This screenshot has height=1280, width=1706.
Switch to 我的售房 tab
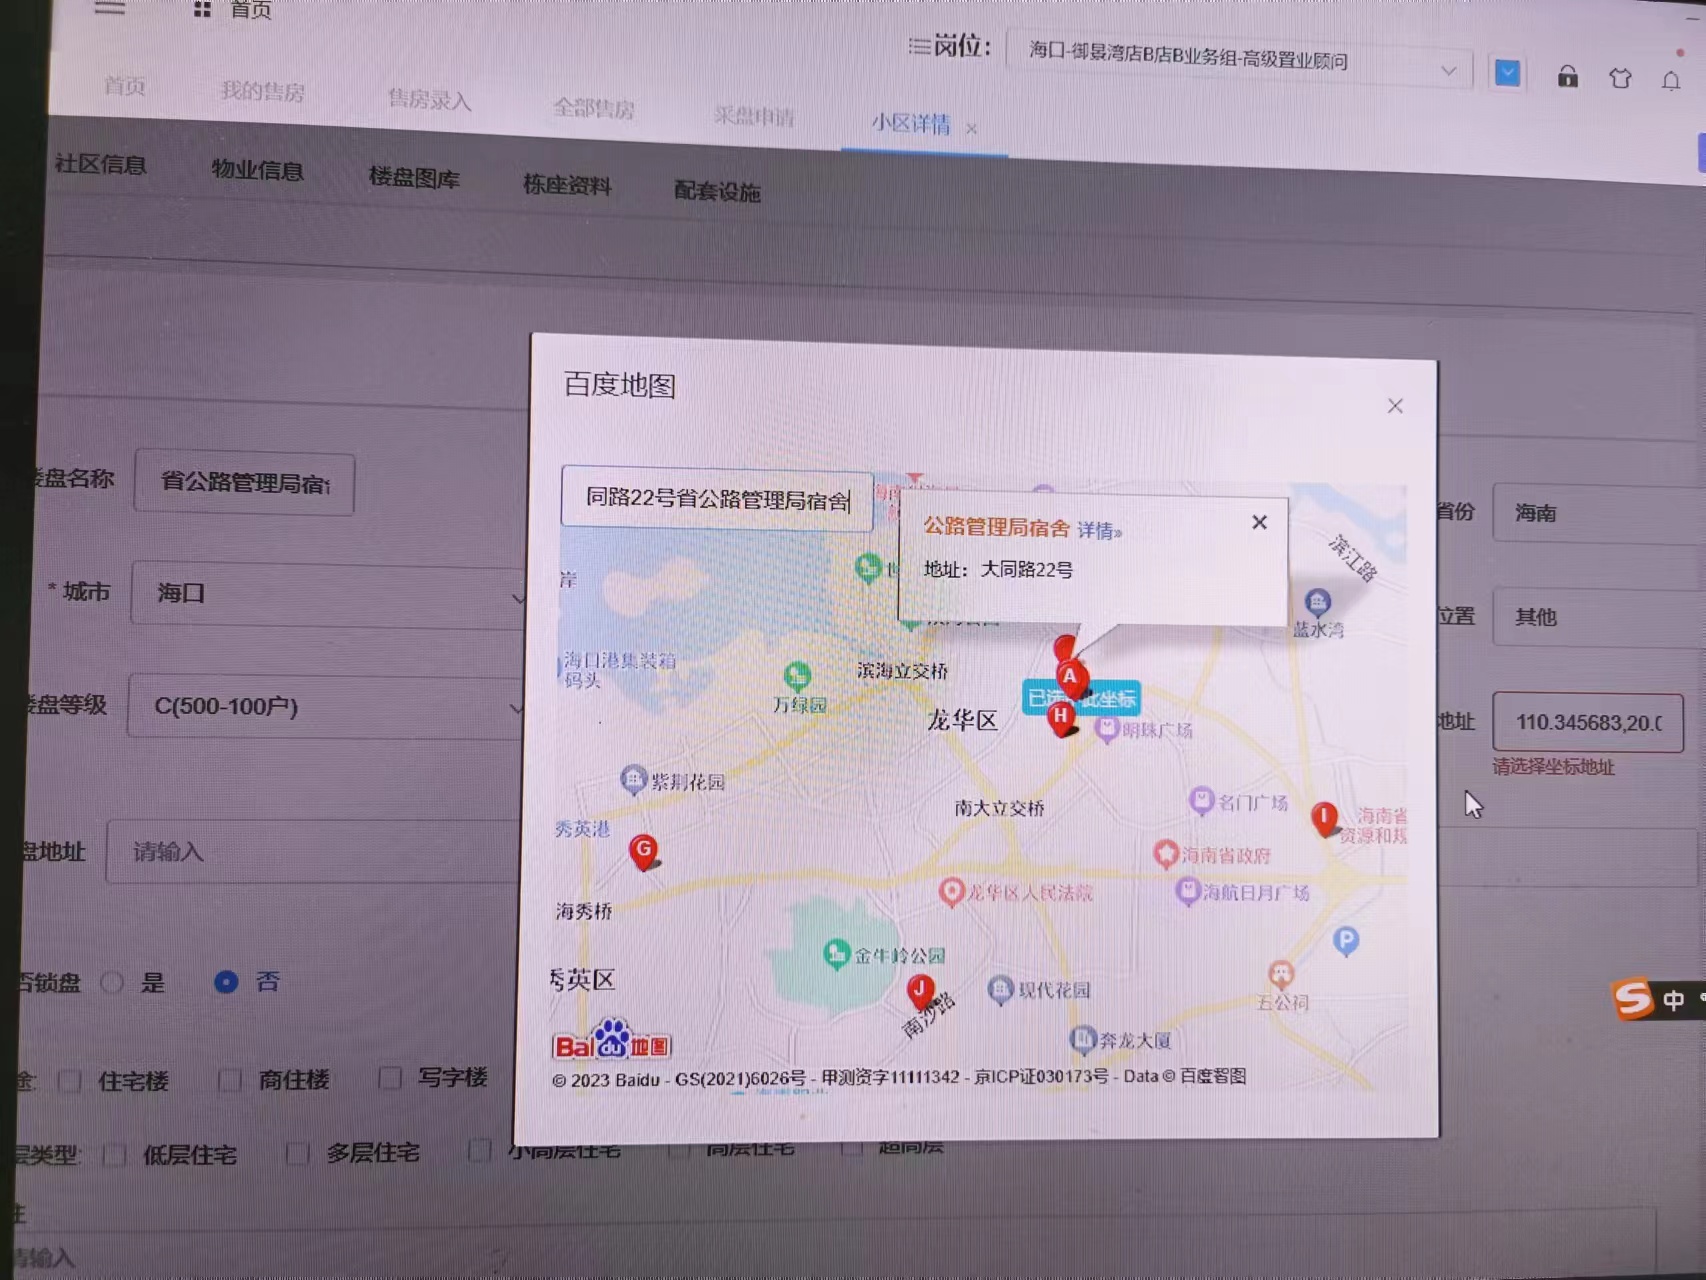(x=262, y=92)
